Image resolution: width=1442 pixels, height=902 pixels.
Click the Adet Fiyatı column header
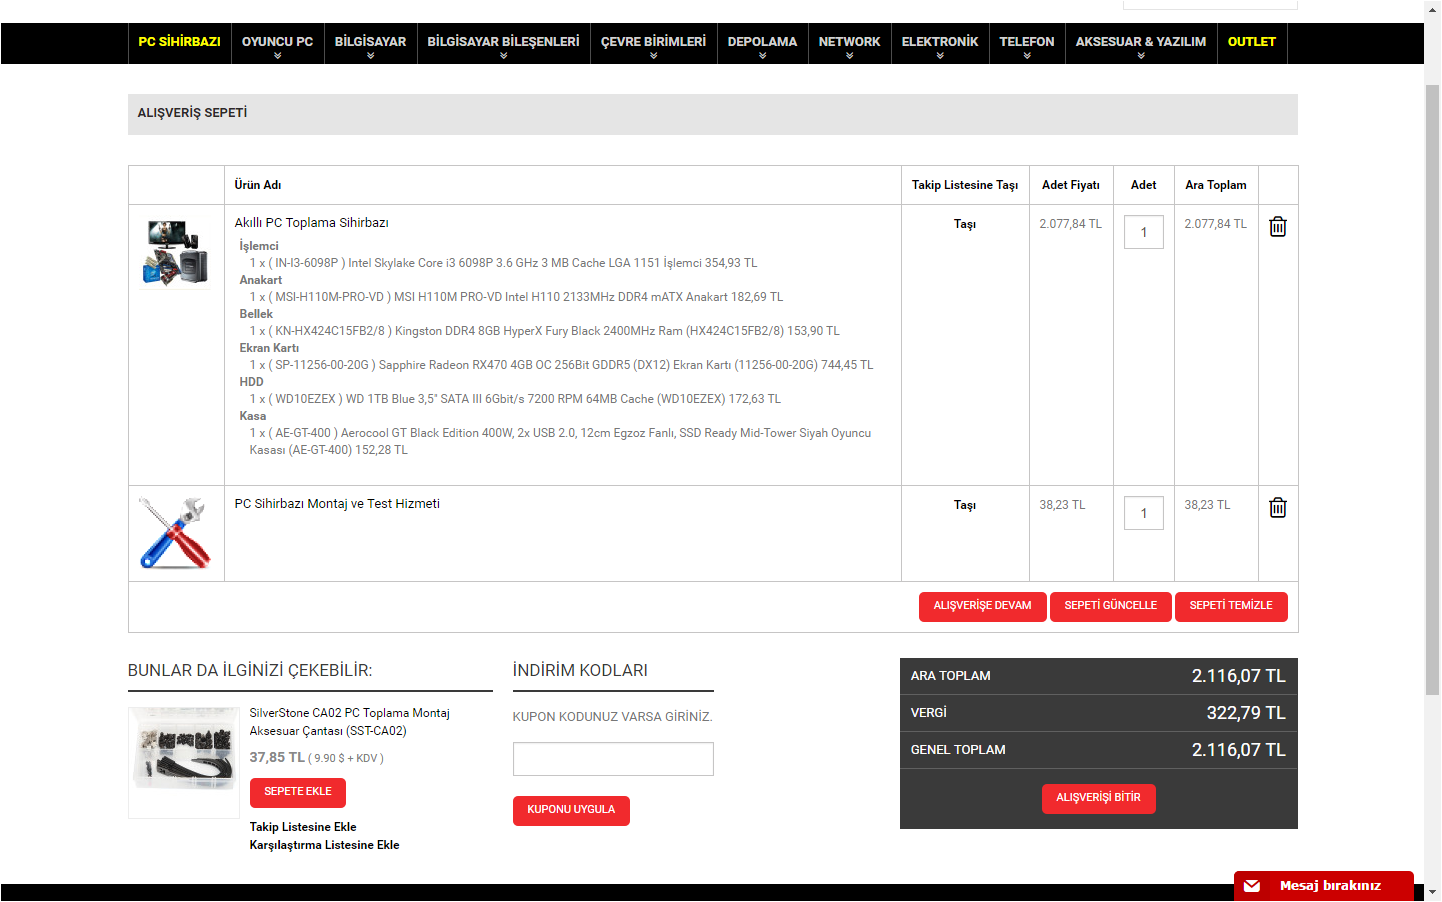[1071, 185]
